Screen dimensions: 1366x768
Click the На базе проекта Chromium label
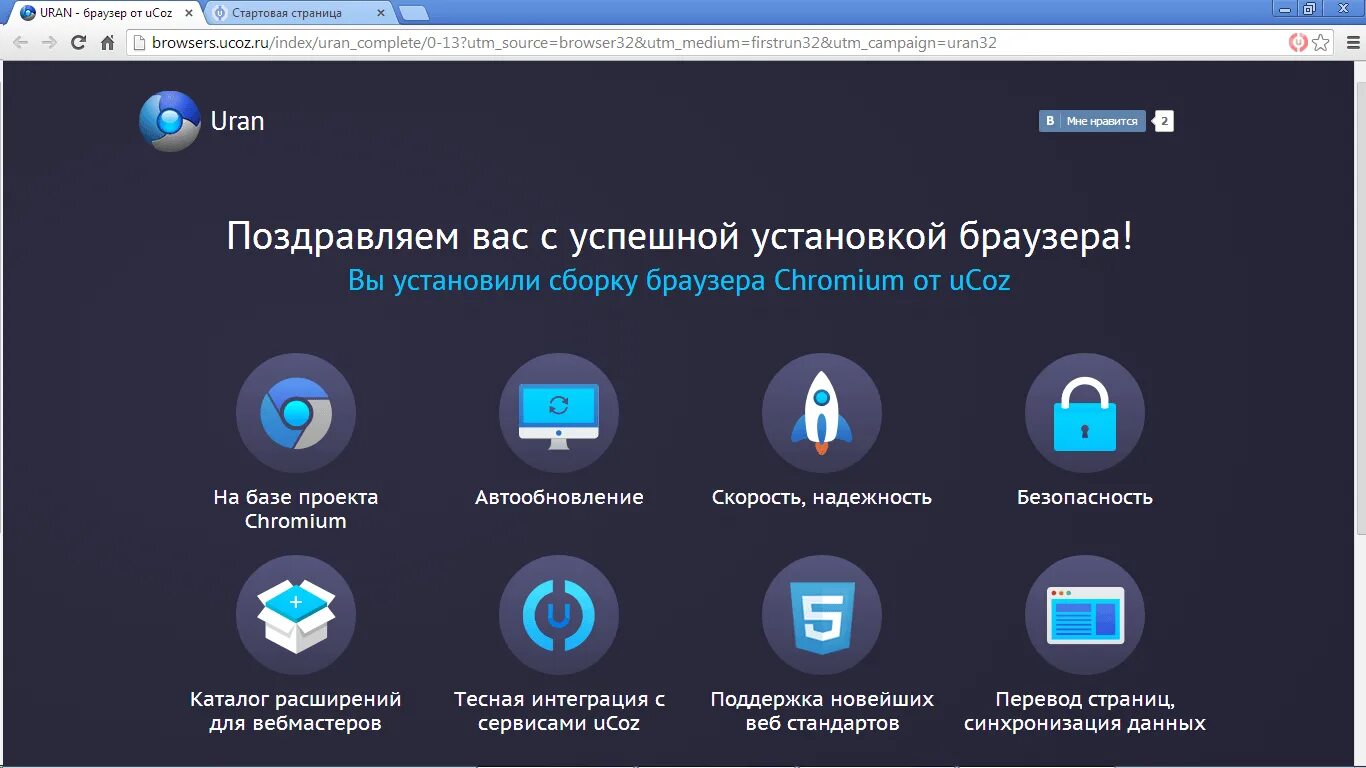(x=296, y=509)
